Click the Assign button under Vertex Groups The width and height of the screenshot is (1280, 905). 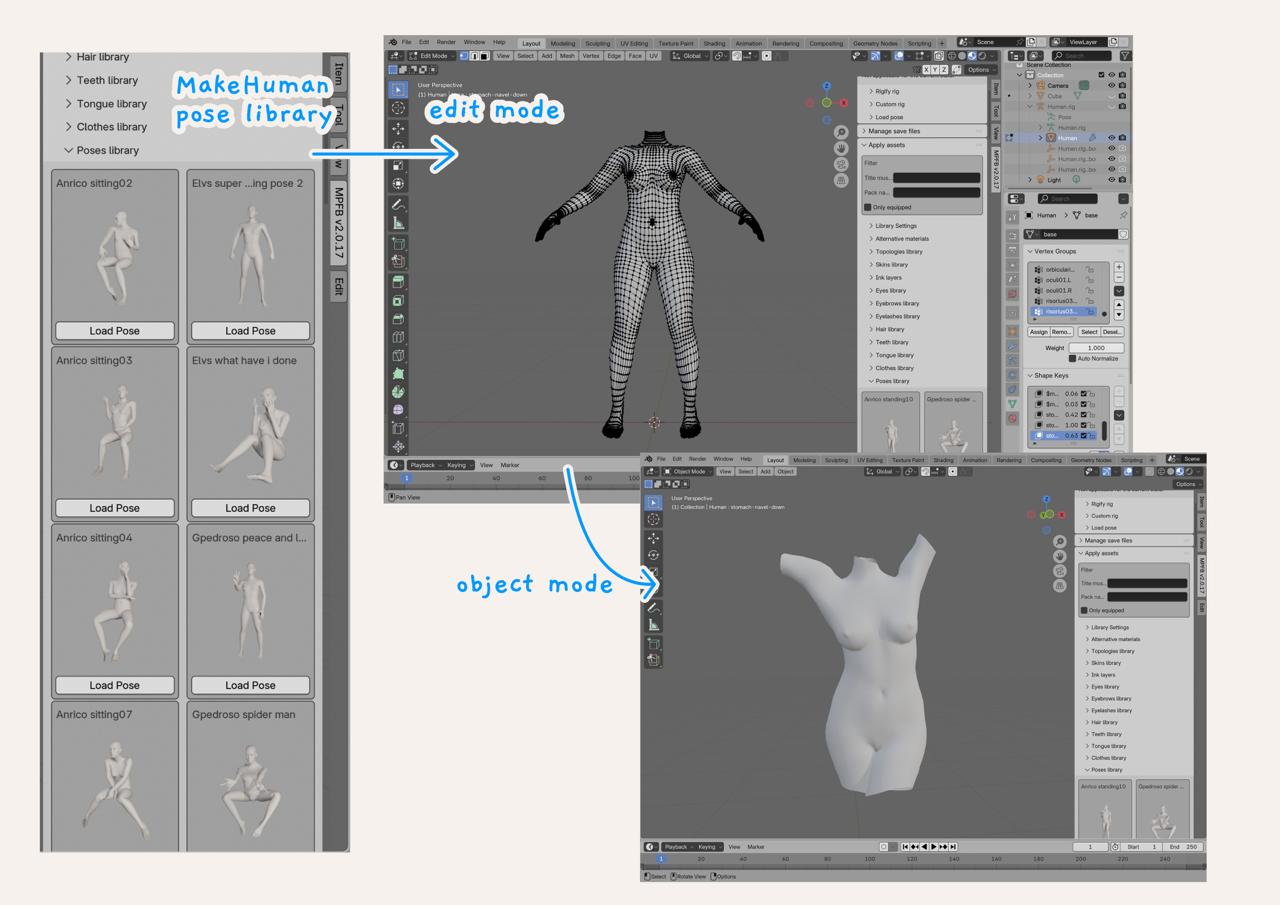[x=1039, y=332]
